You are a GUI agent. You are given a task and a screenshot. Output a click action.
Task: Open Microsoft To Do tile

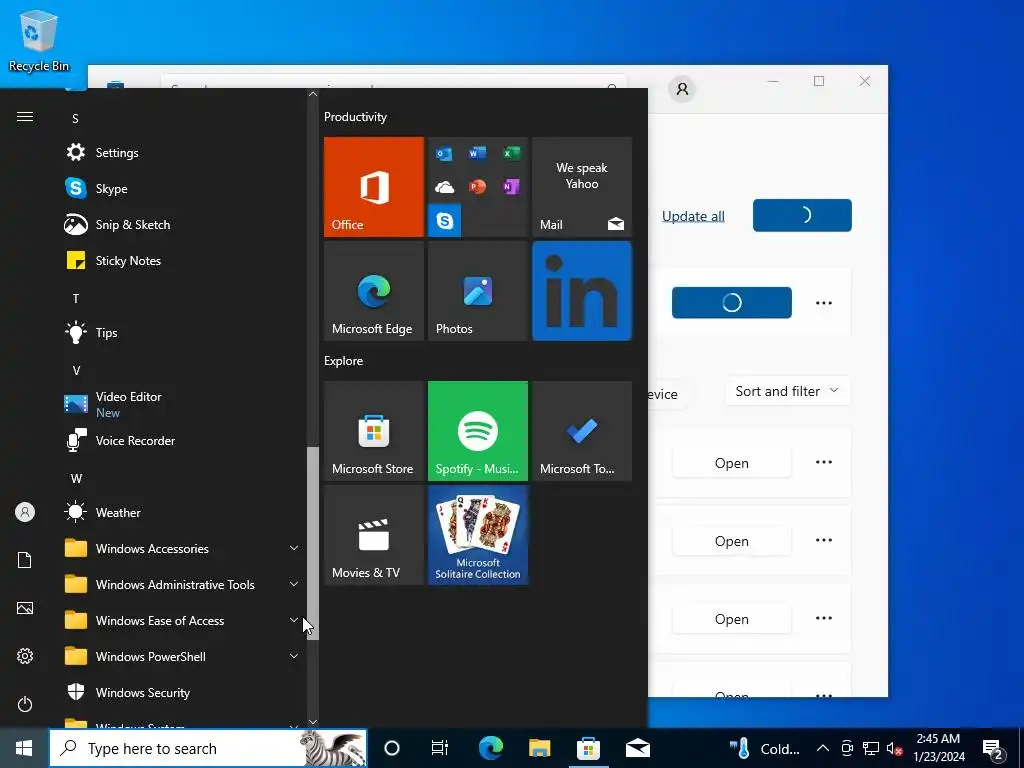[582, 431]
